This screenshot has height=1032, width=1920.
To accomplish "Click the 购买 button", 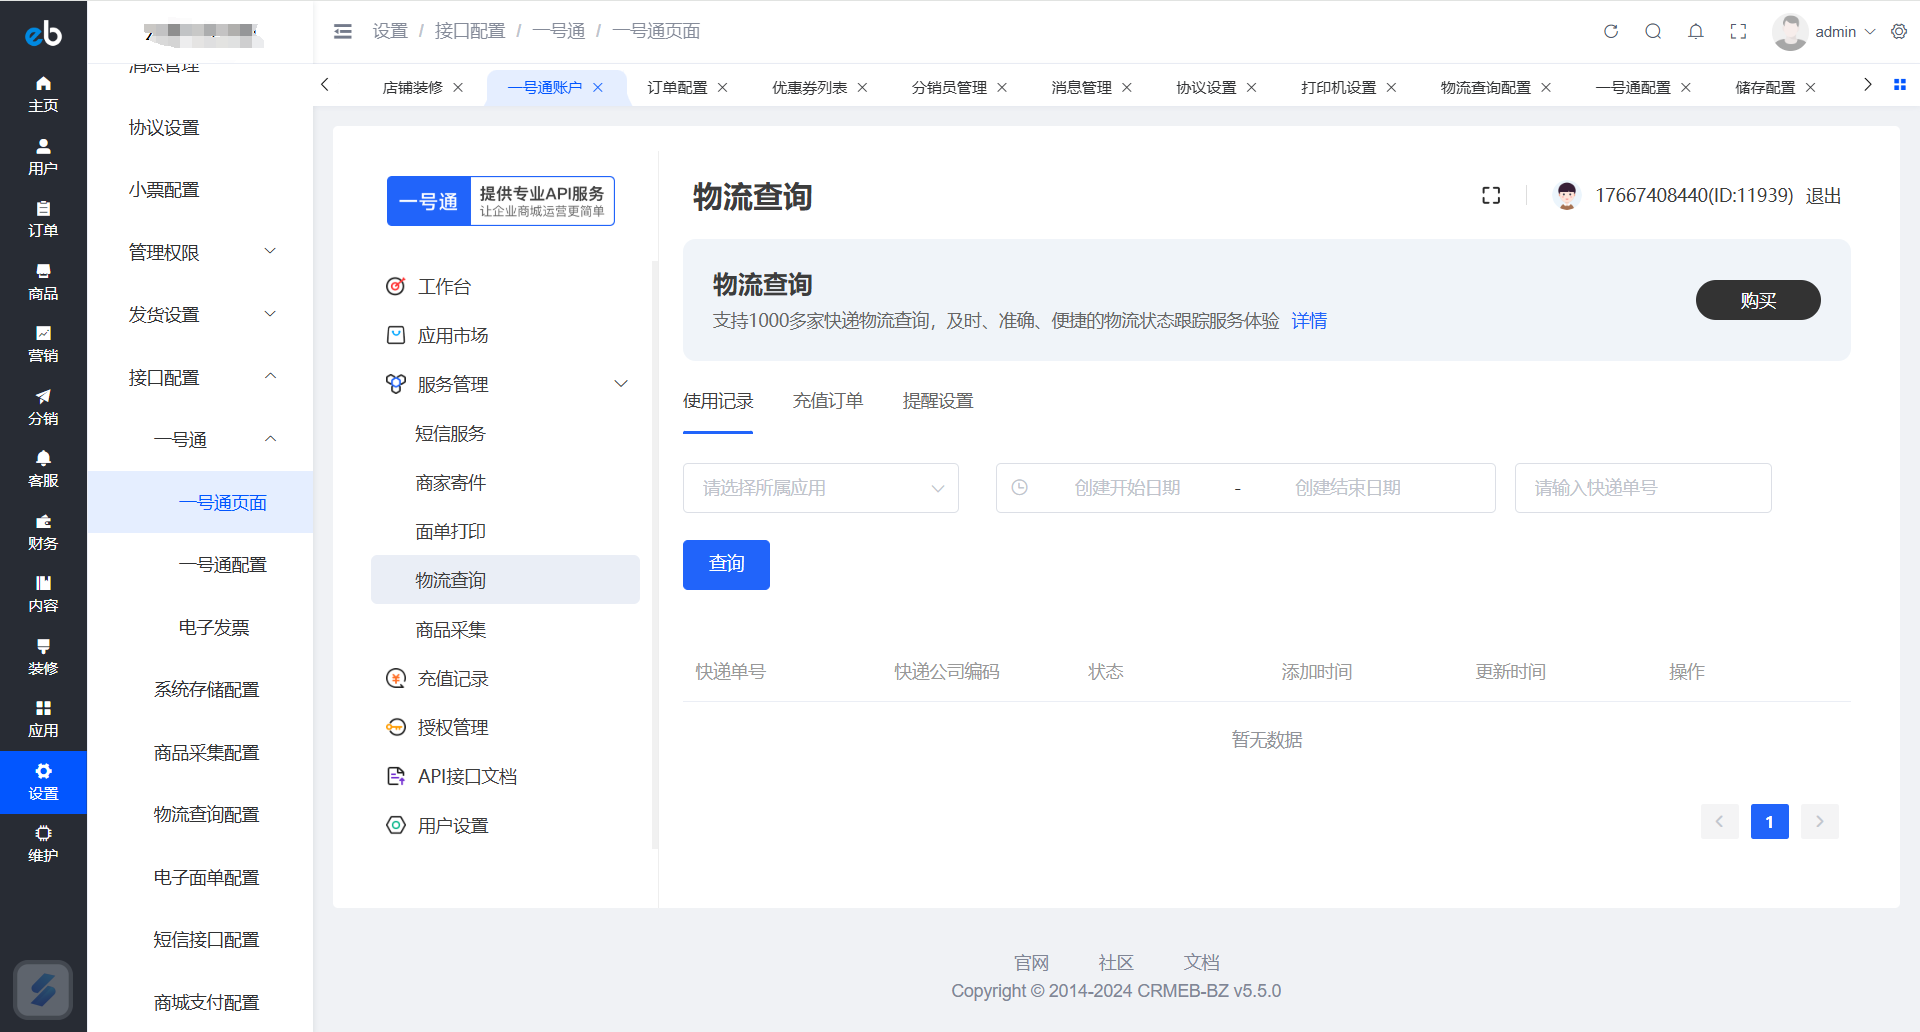I will coord(1758,300).
